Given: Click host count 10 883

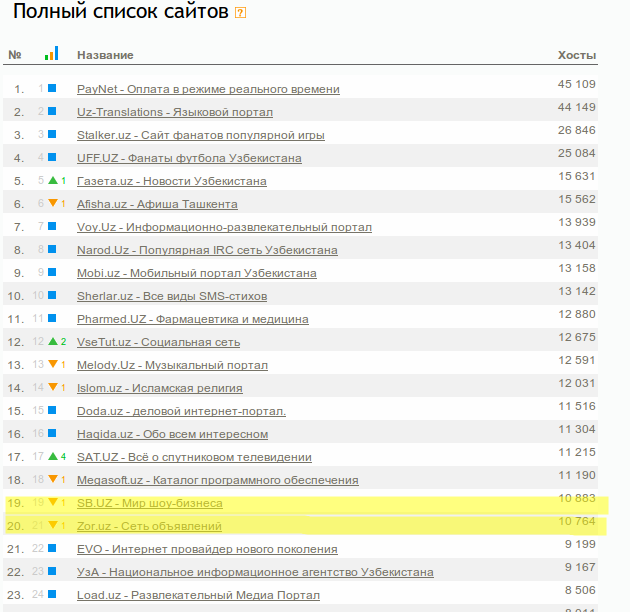Looking at the screenshot, I should point(577,498).
